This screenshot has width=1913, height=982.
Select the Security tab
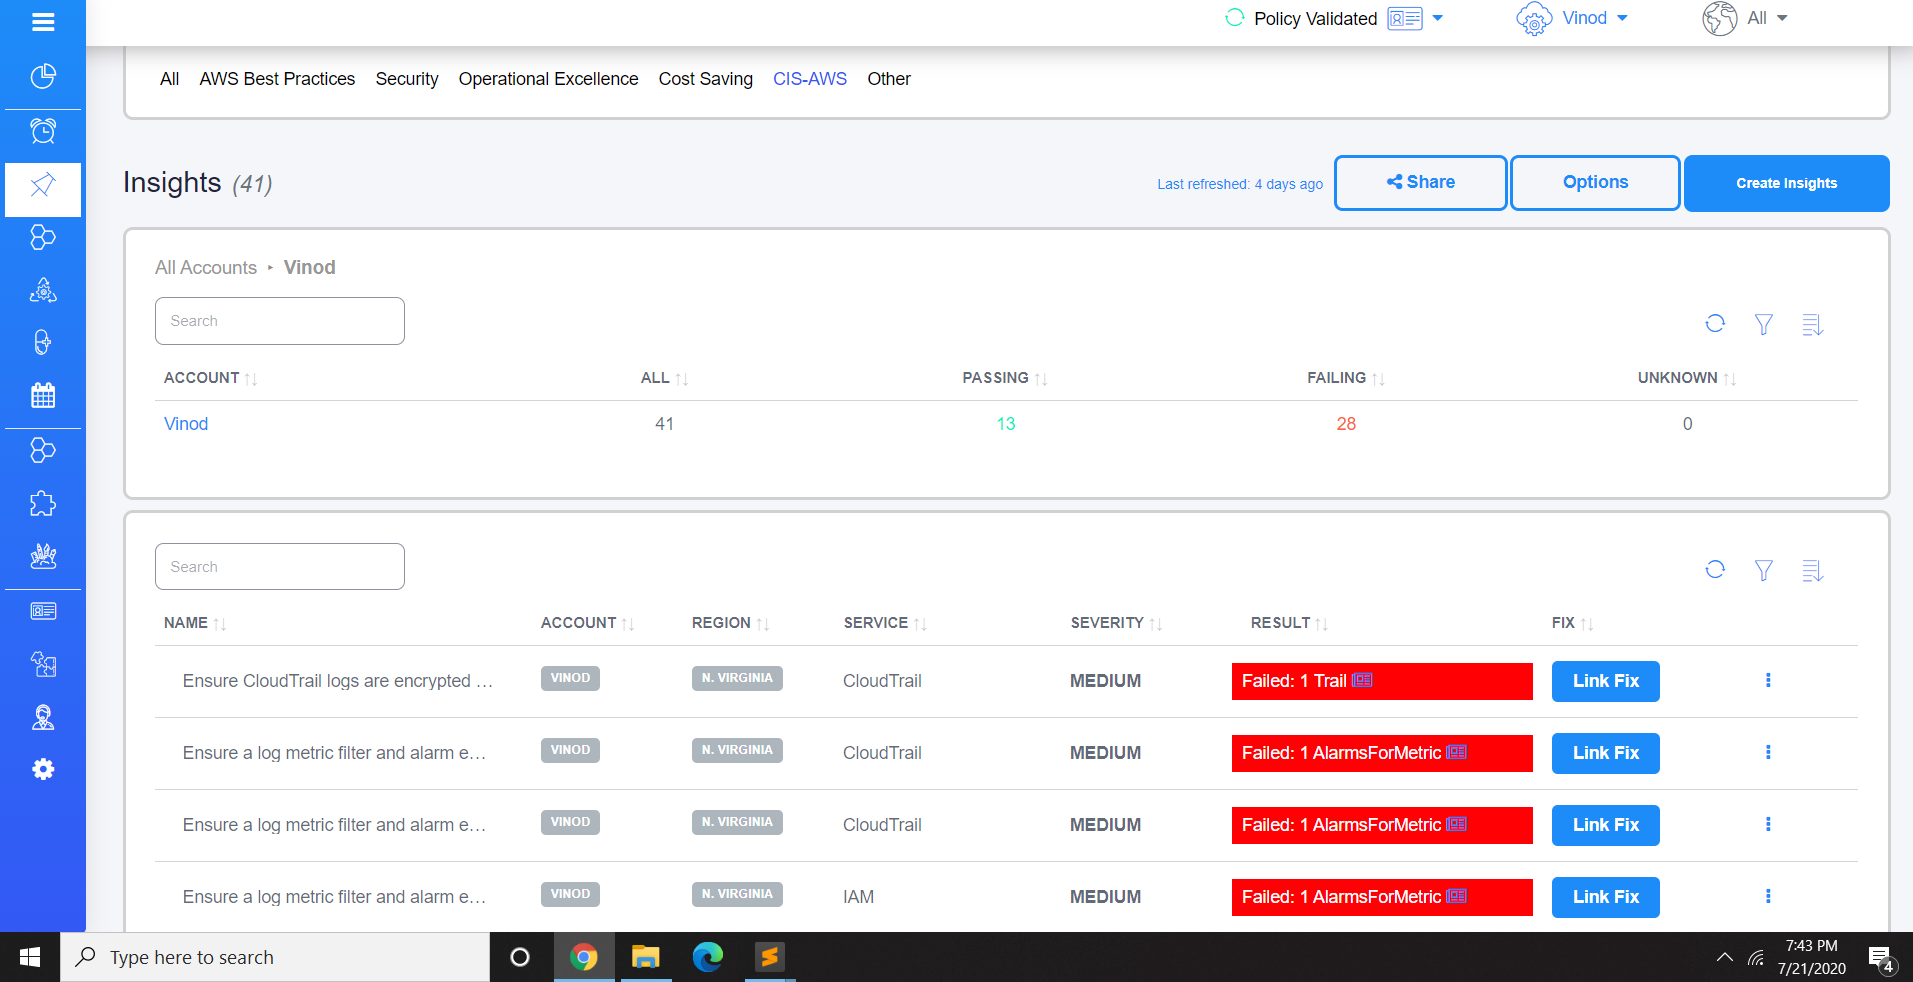pyautogui.click(x=407, y=79)
